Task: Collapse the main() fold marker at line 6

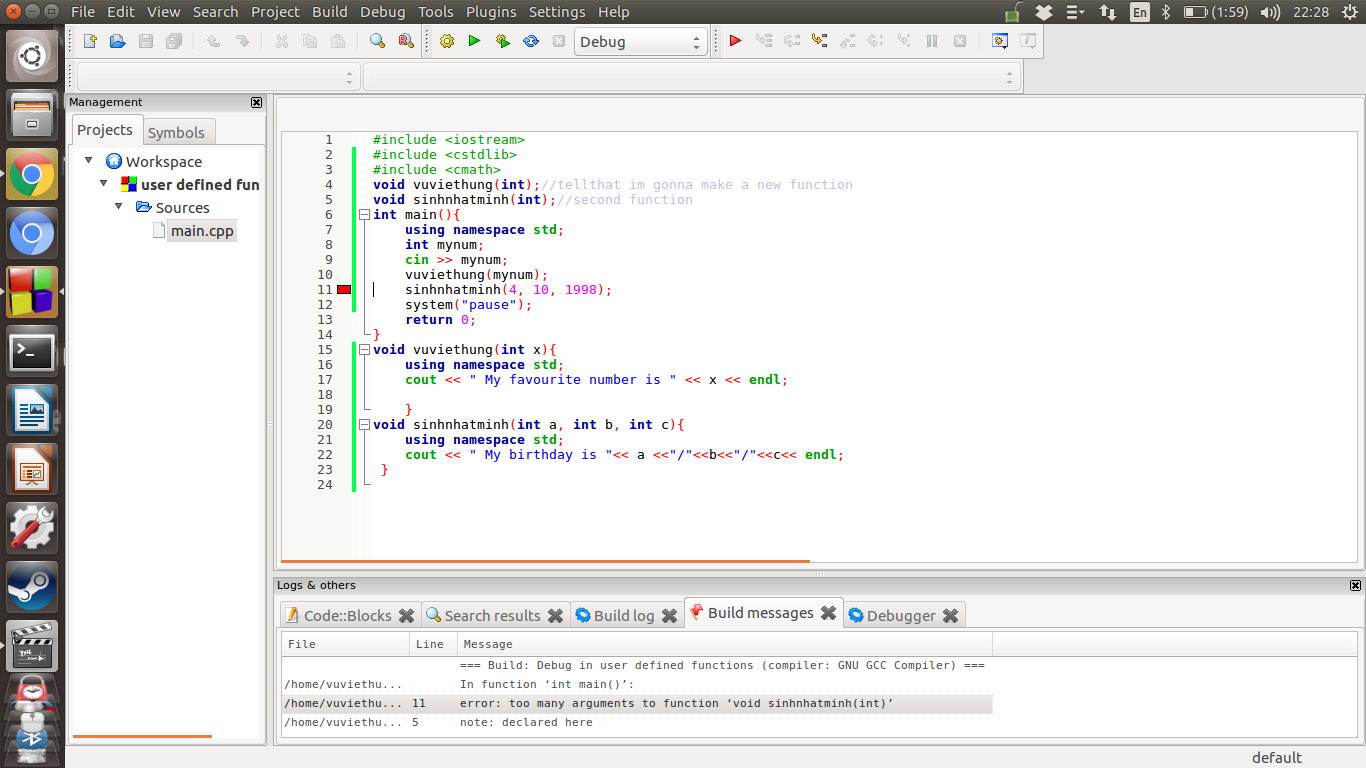Action: coord(364,215)
